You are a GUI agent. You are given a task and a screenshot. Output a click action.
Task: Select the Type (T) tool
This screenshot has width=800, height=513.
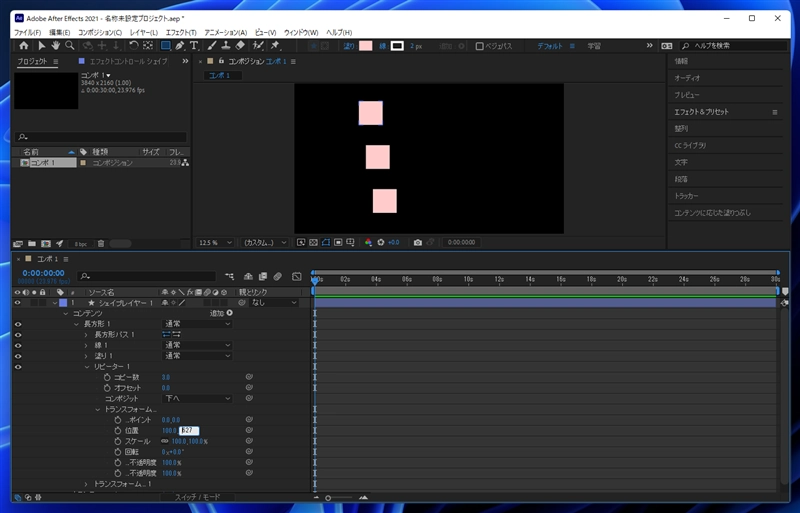coord(193,46)
